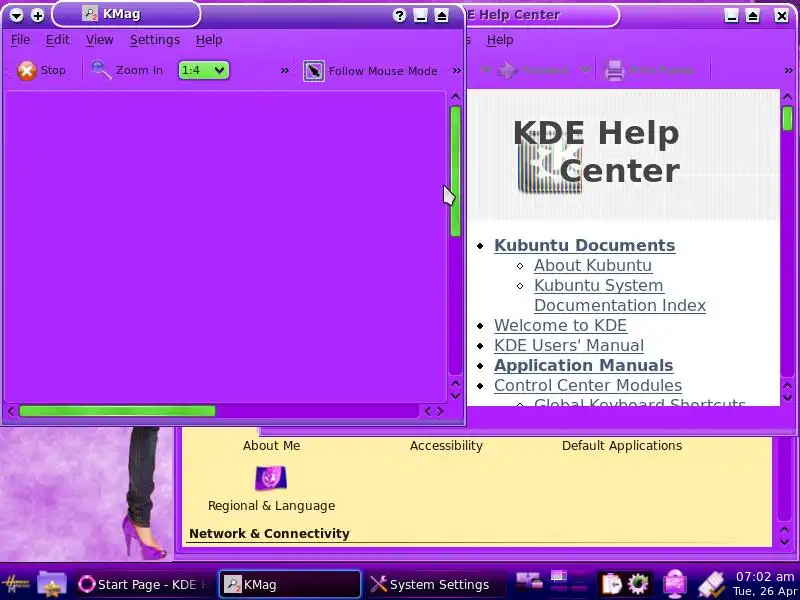
Task: Click the update checker tray icon beside clock
Action: 712,585
